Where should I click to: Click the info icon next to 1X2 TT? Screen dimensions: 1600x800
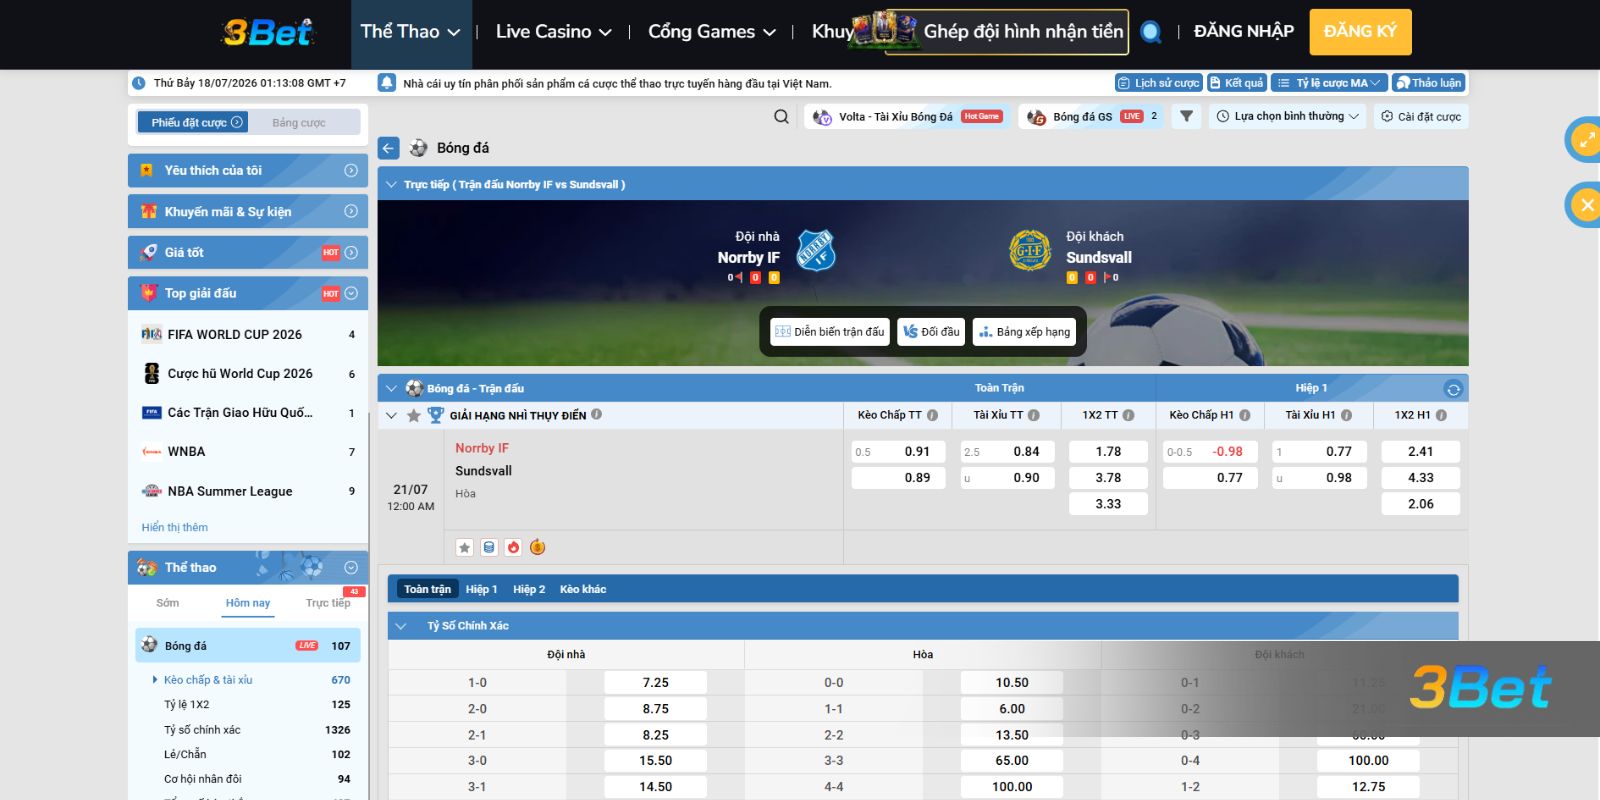tap(1128, 415)
